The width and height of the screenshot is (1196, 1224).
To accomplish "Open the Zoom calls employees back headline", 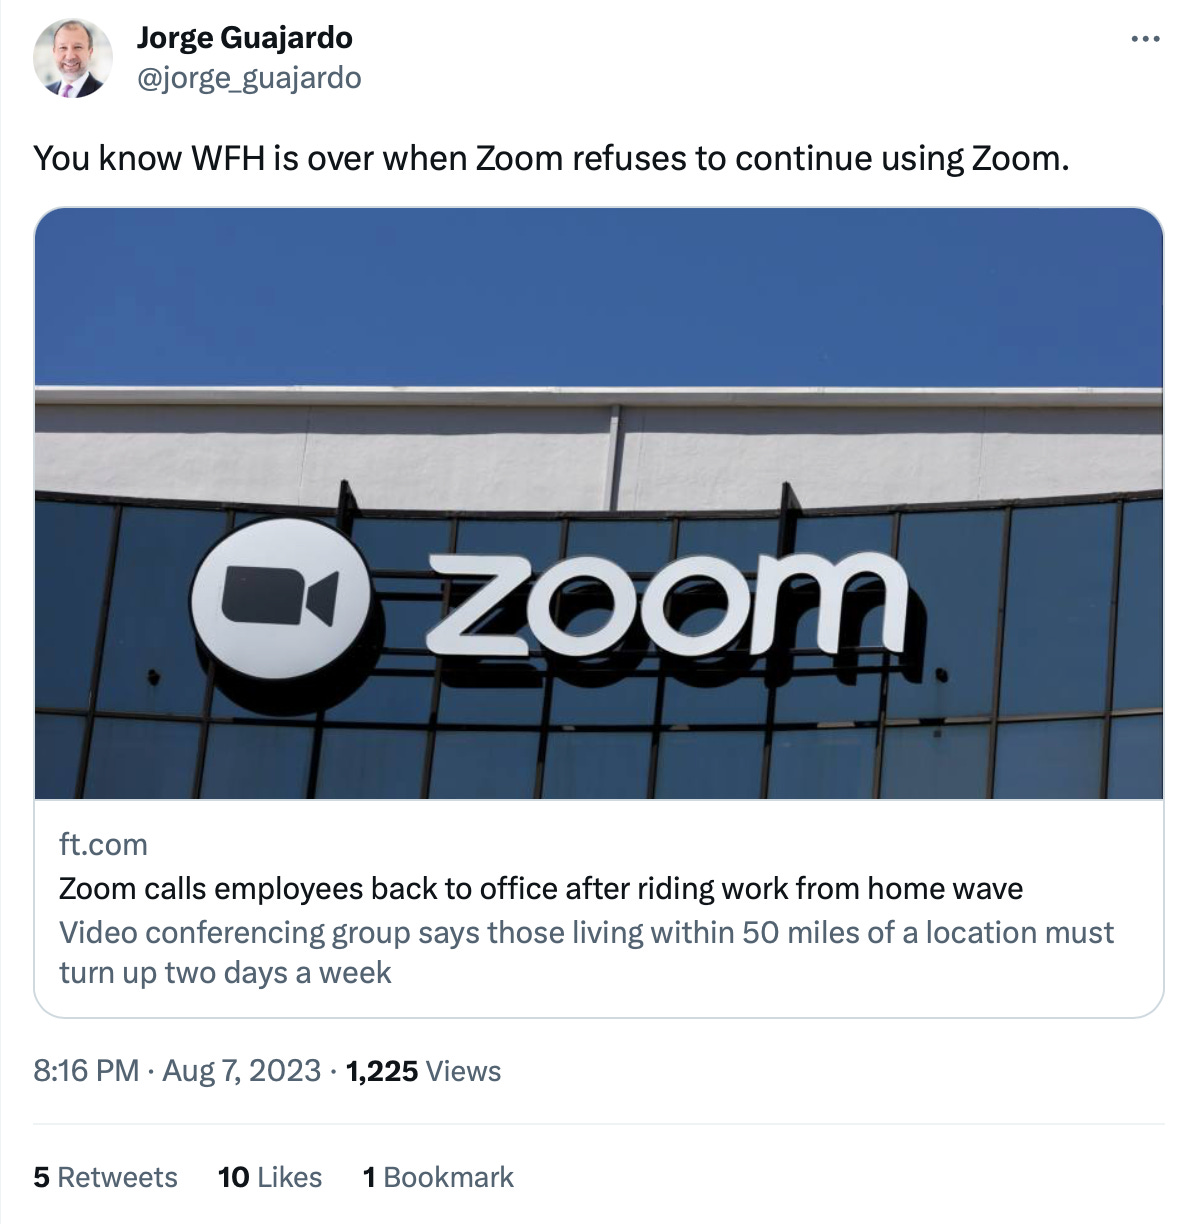I will click(x=541, y=888).
